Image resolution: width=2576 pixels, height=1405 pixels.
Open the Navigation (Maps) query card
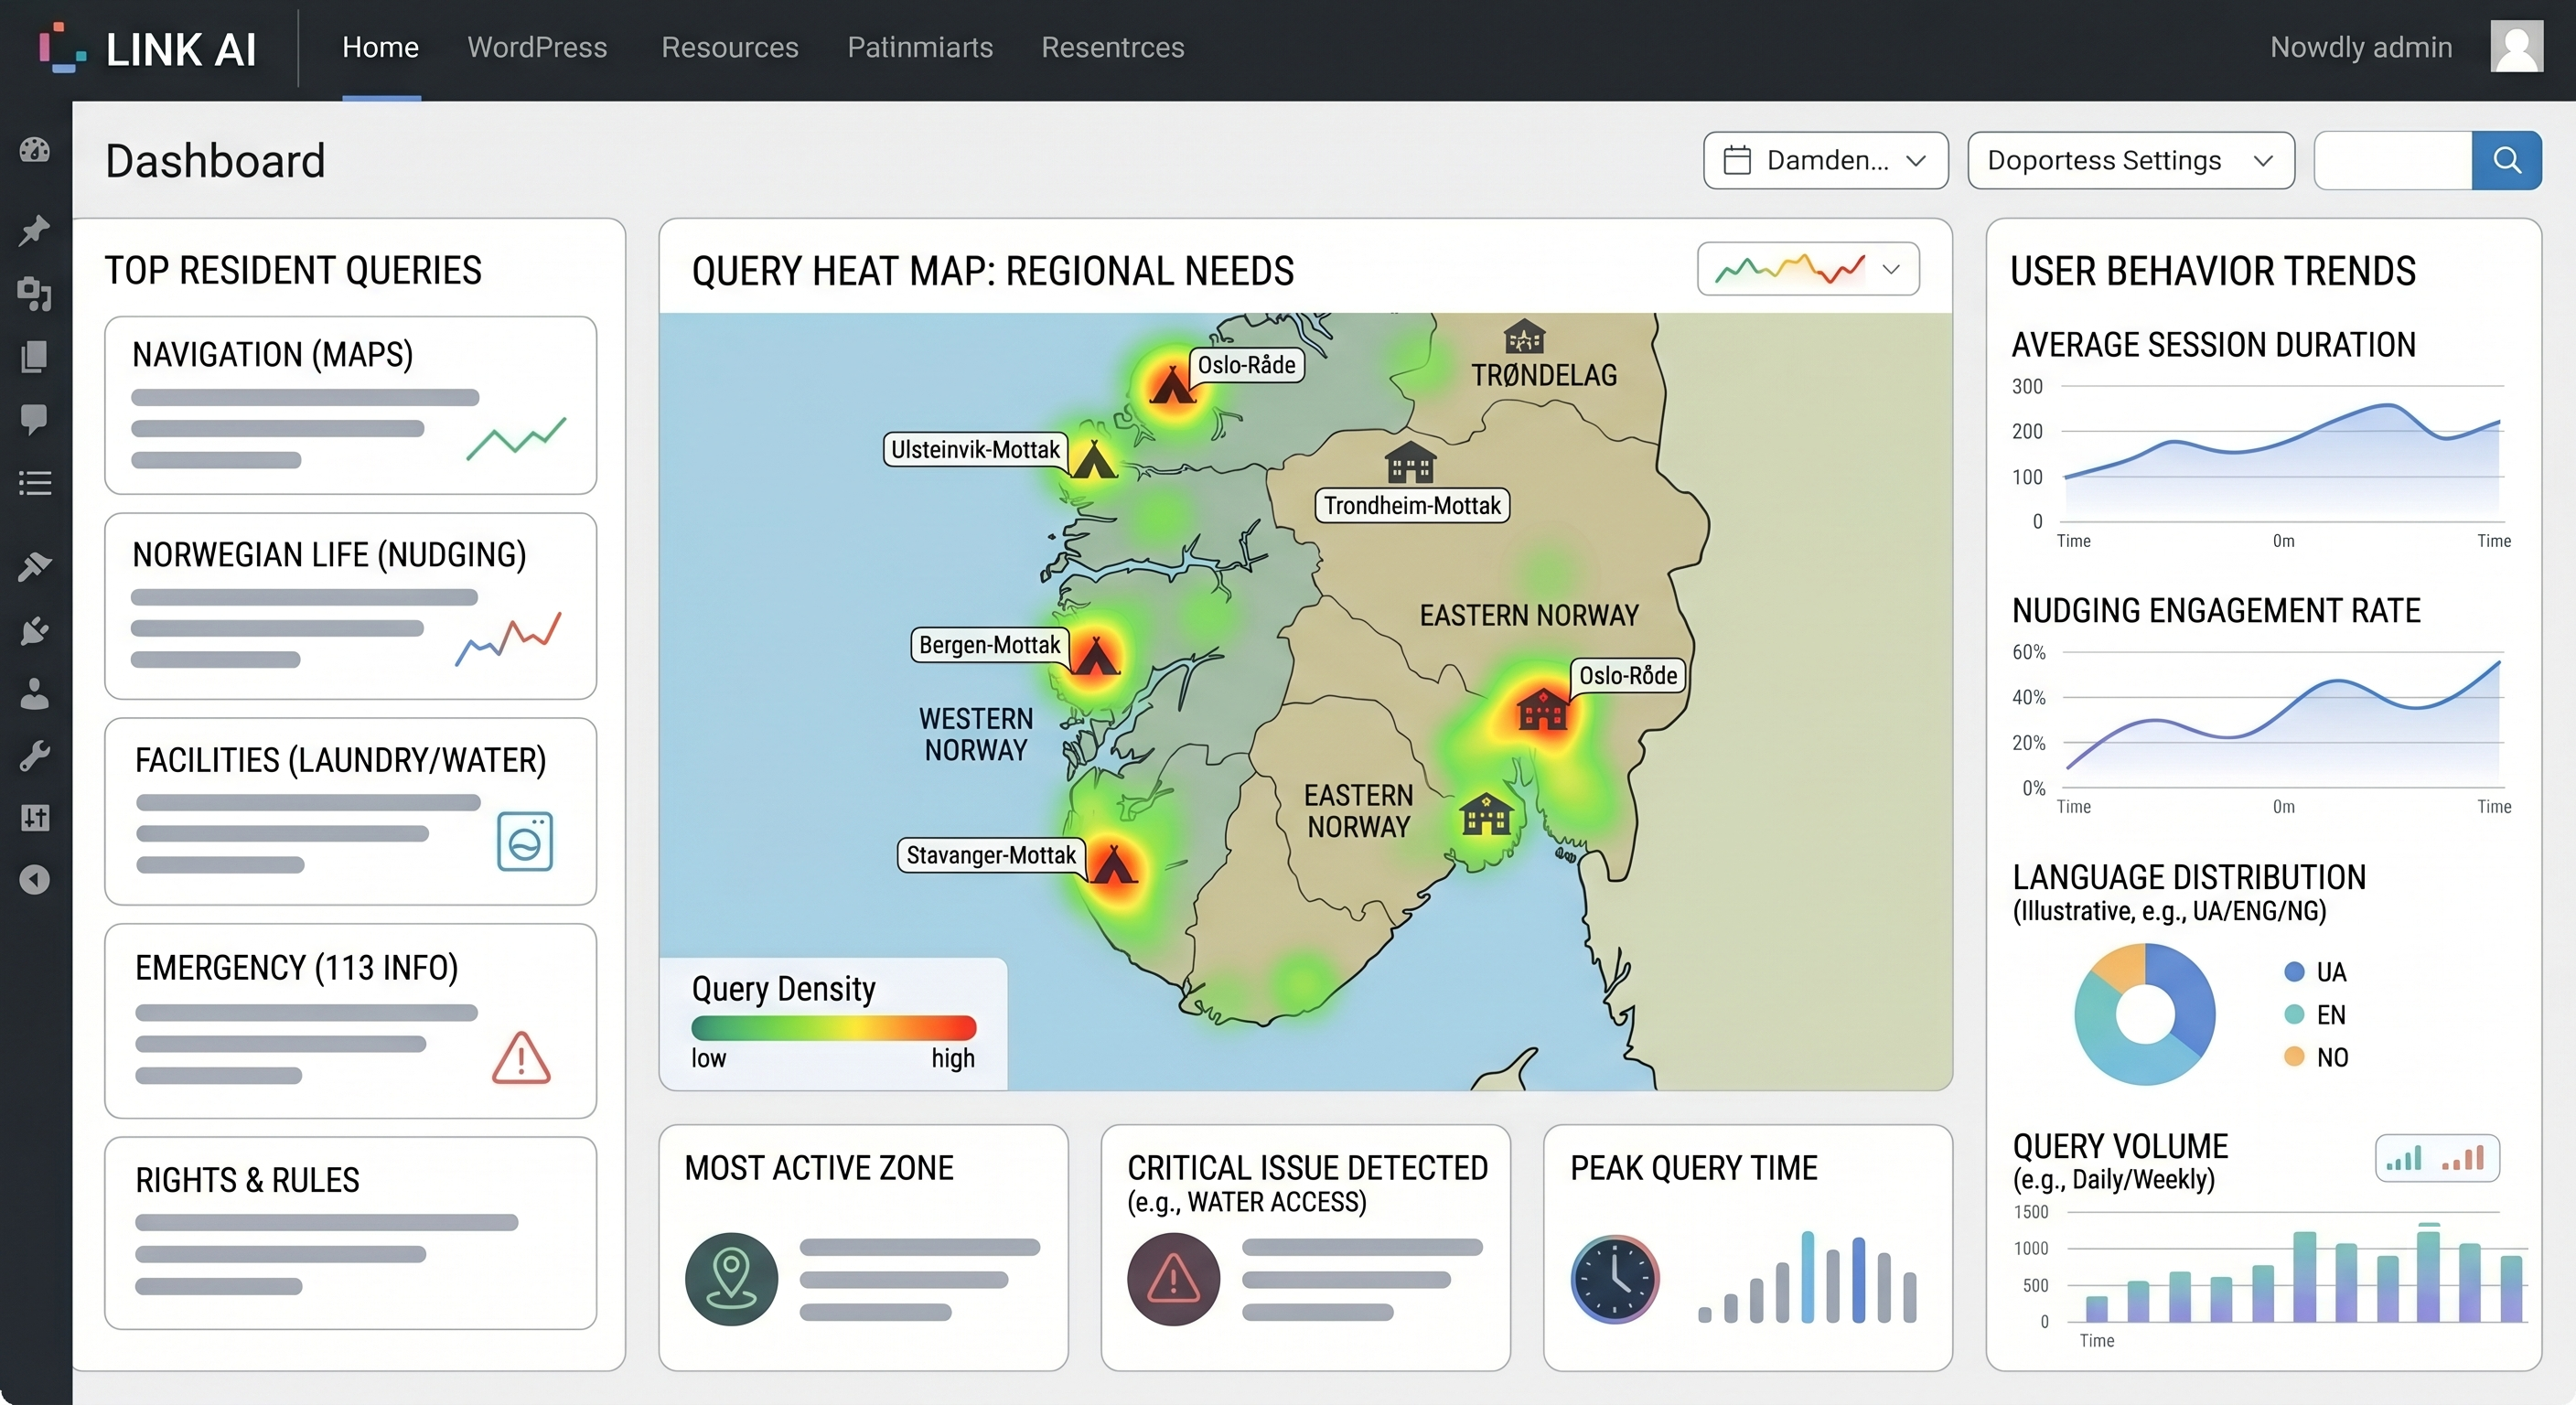[x=351, y=405]
